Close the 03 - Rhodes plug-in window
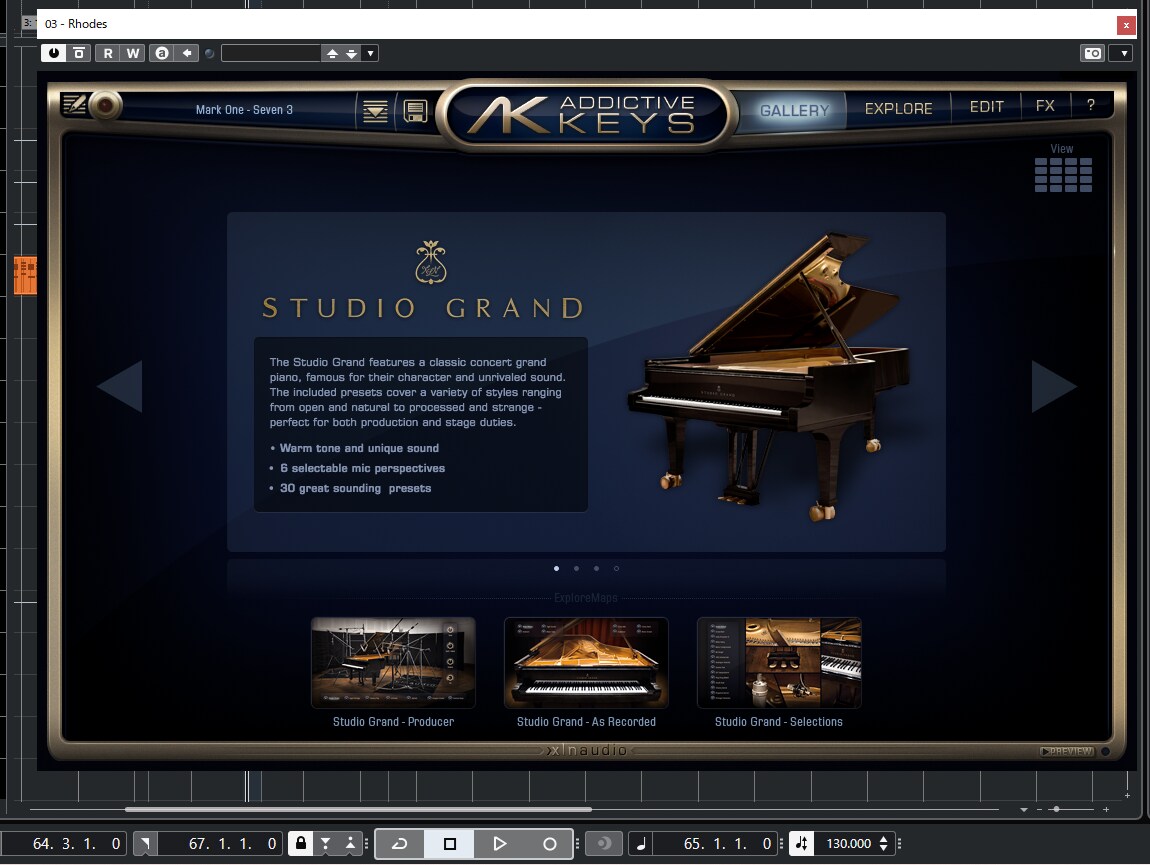 [1126, 25]
